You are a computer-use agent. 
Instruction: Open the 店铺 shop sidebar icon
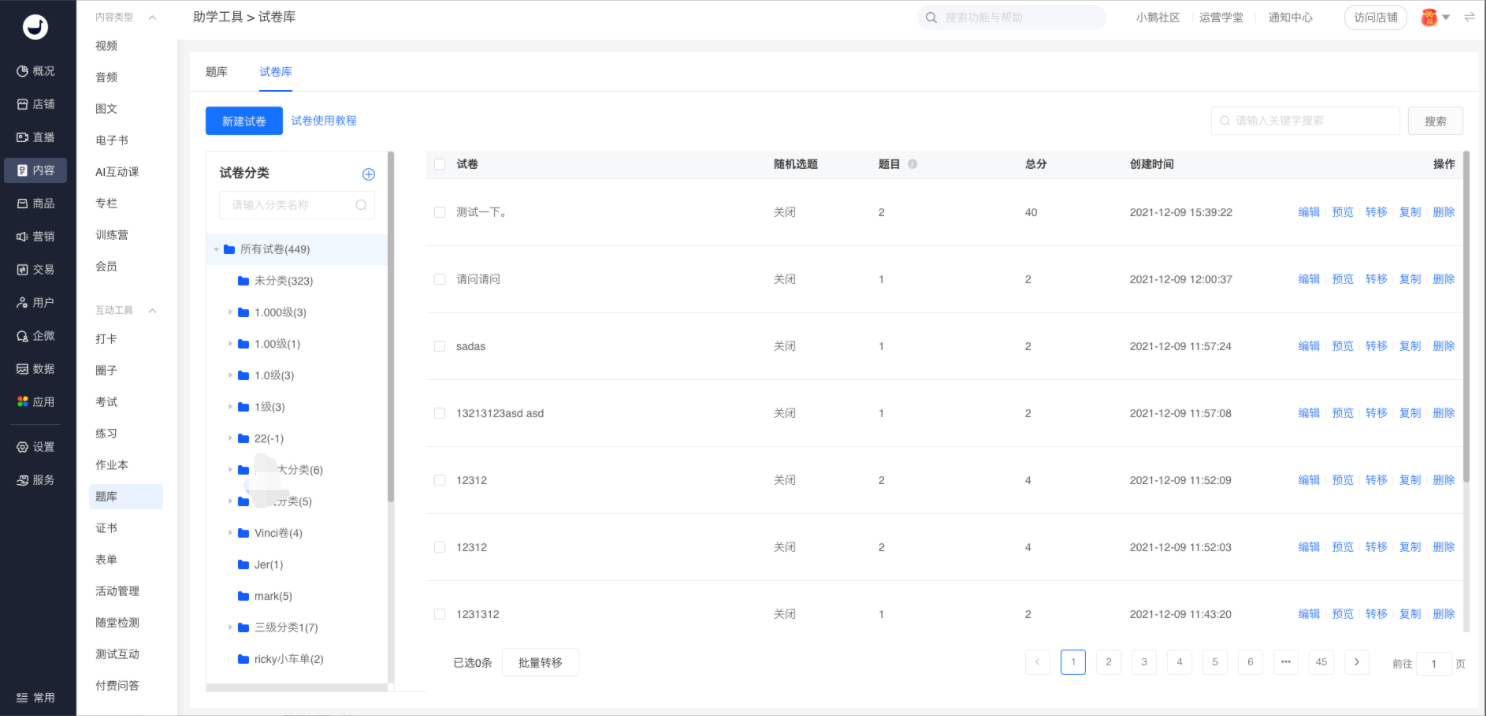23,104
